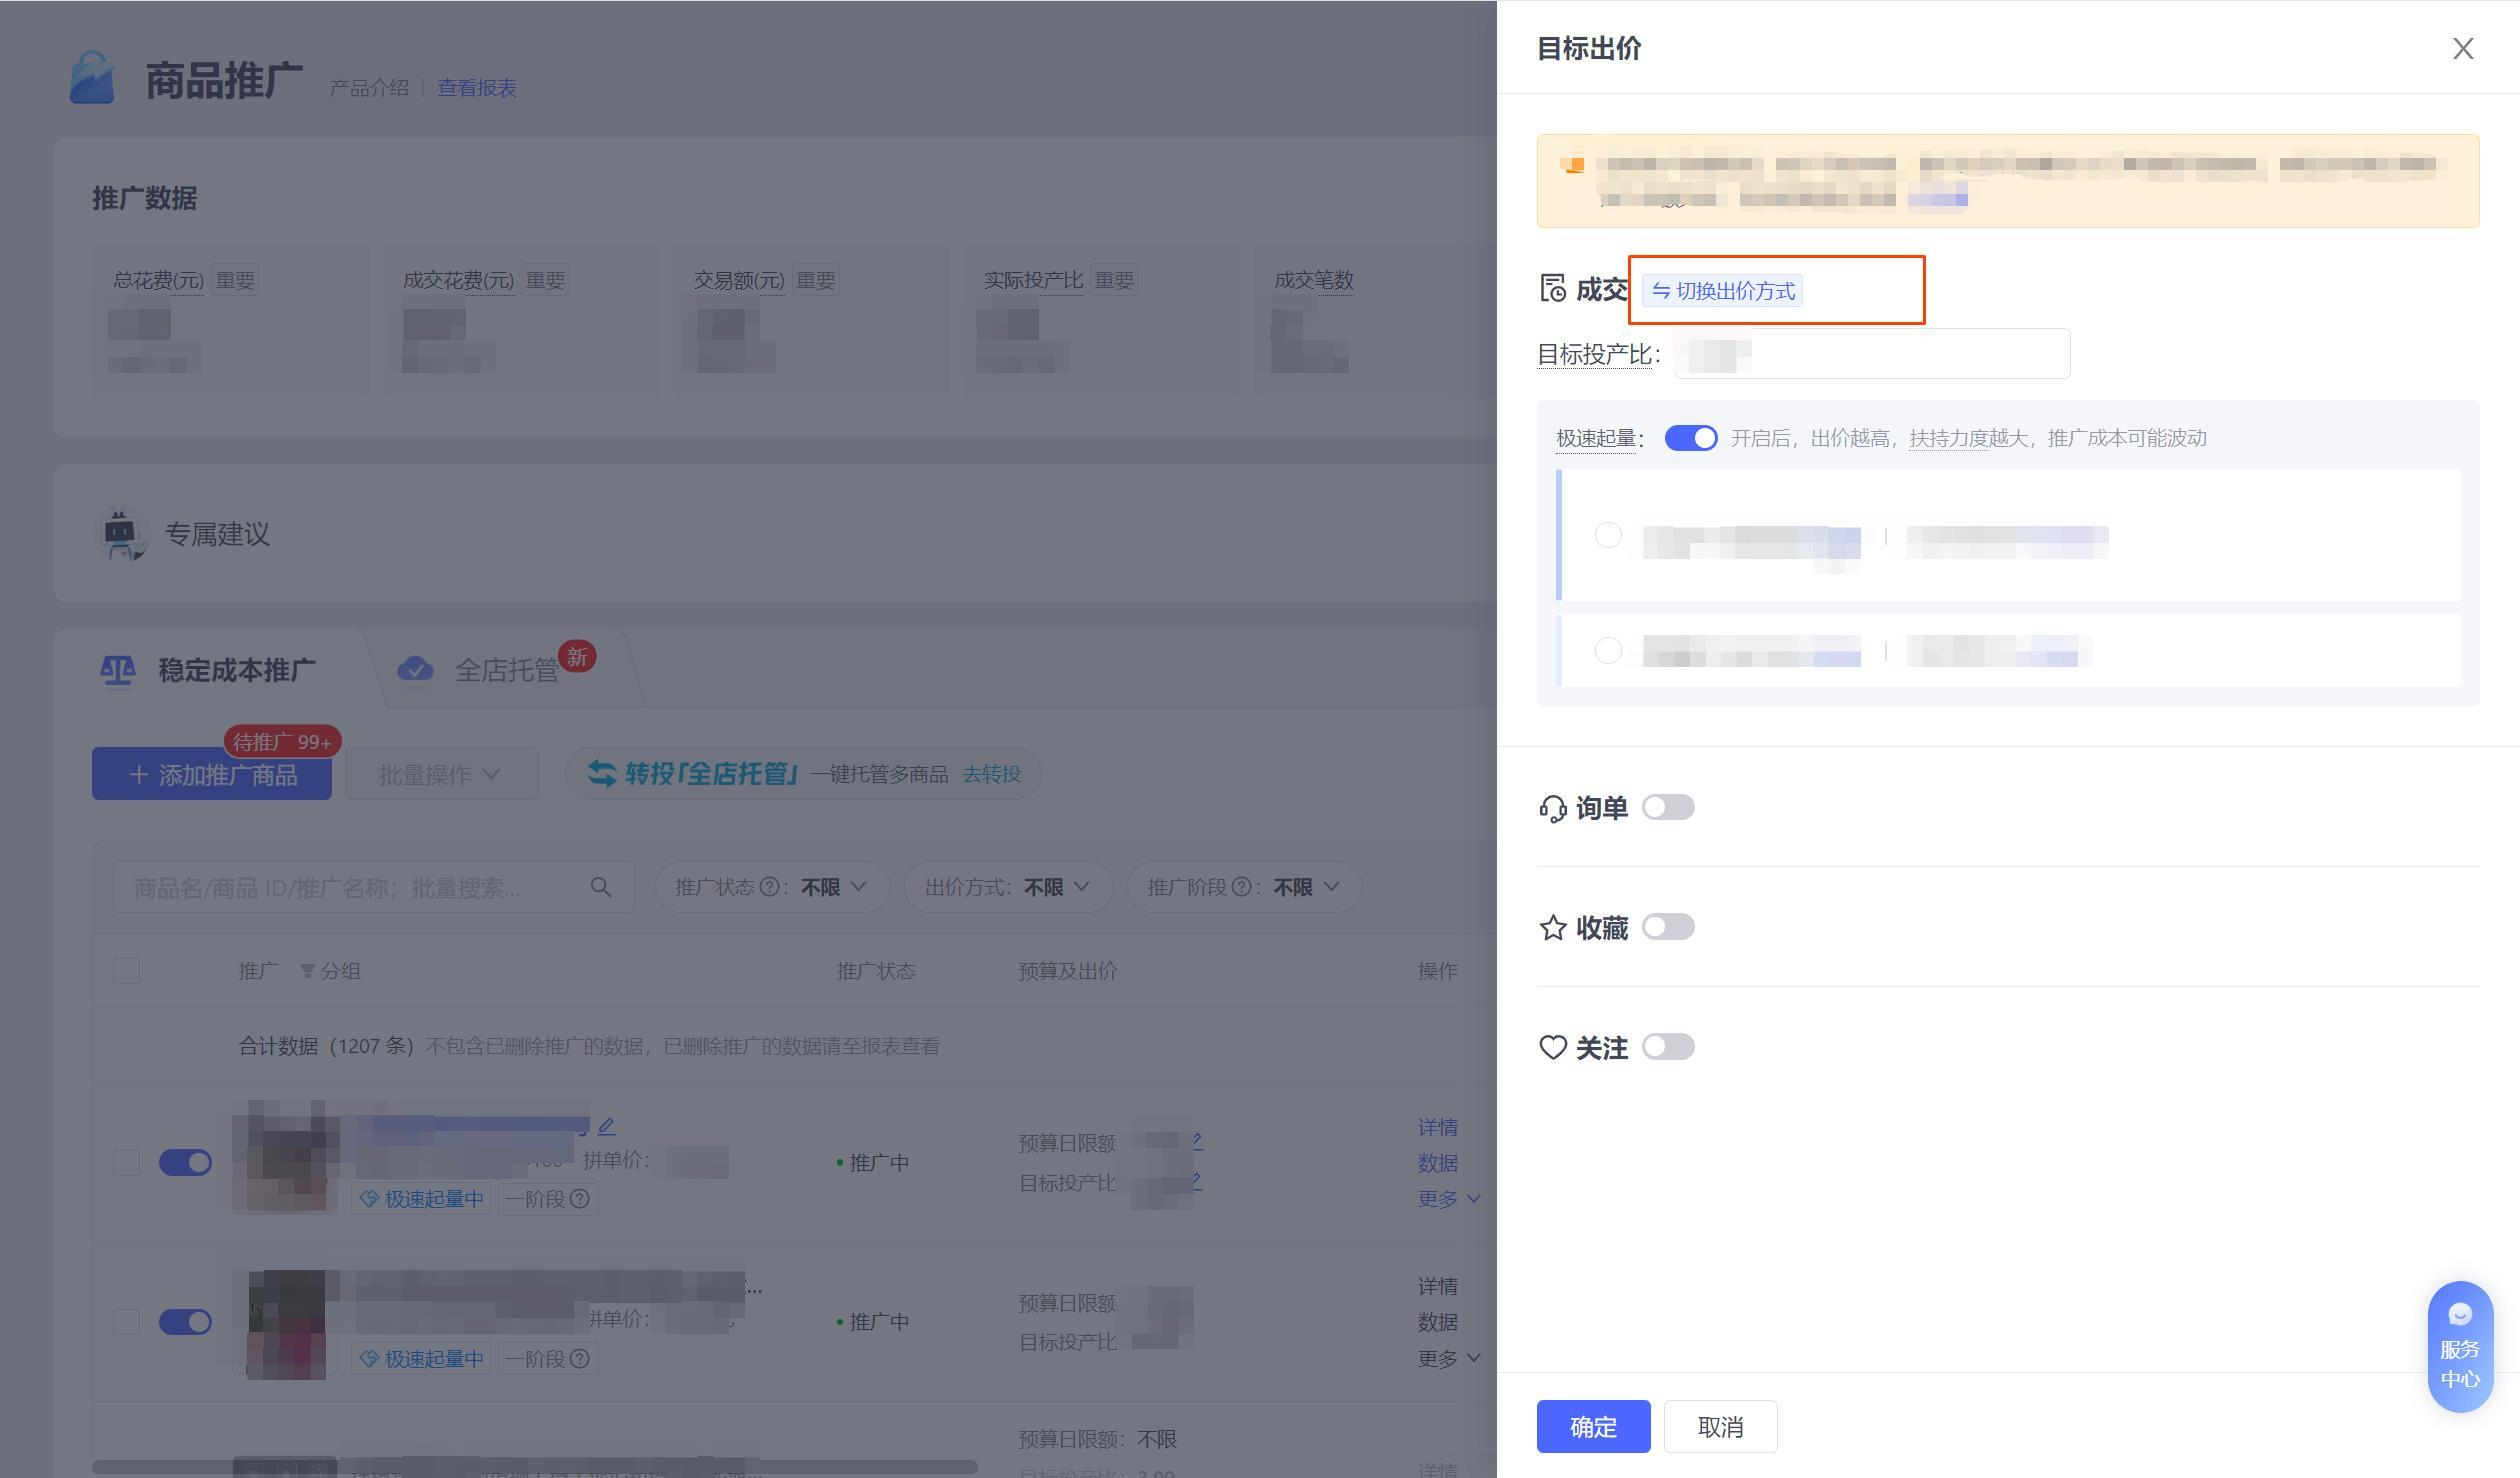Check the second product row checkbox
This screenshot has width=2520, height=1478.
(126, 1322)
